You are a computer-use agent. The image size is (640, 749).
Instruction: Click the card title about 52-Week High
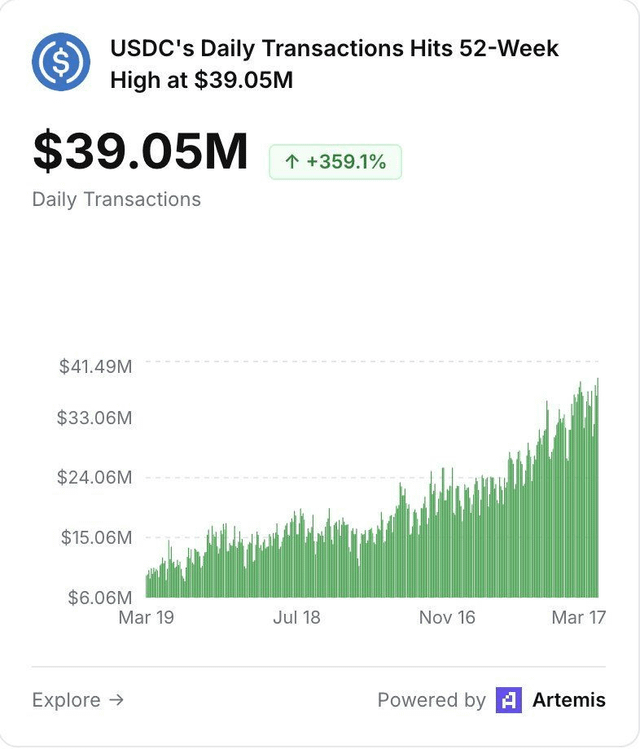tap(334, 64)
